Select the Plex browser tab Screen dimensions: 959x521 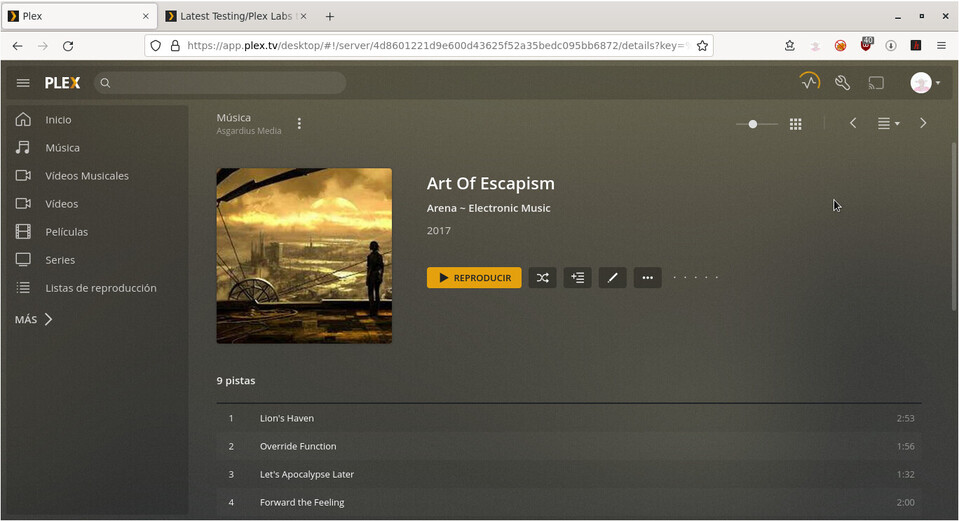coord(79,17)
